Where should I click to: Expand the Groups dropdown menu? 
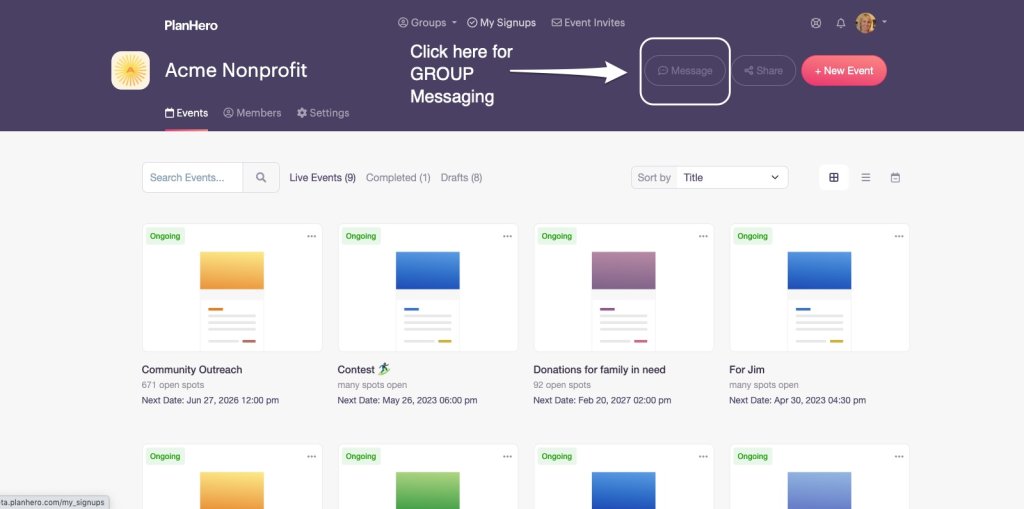[427, 23]
